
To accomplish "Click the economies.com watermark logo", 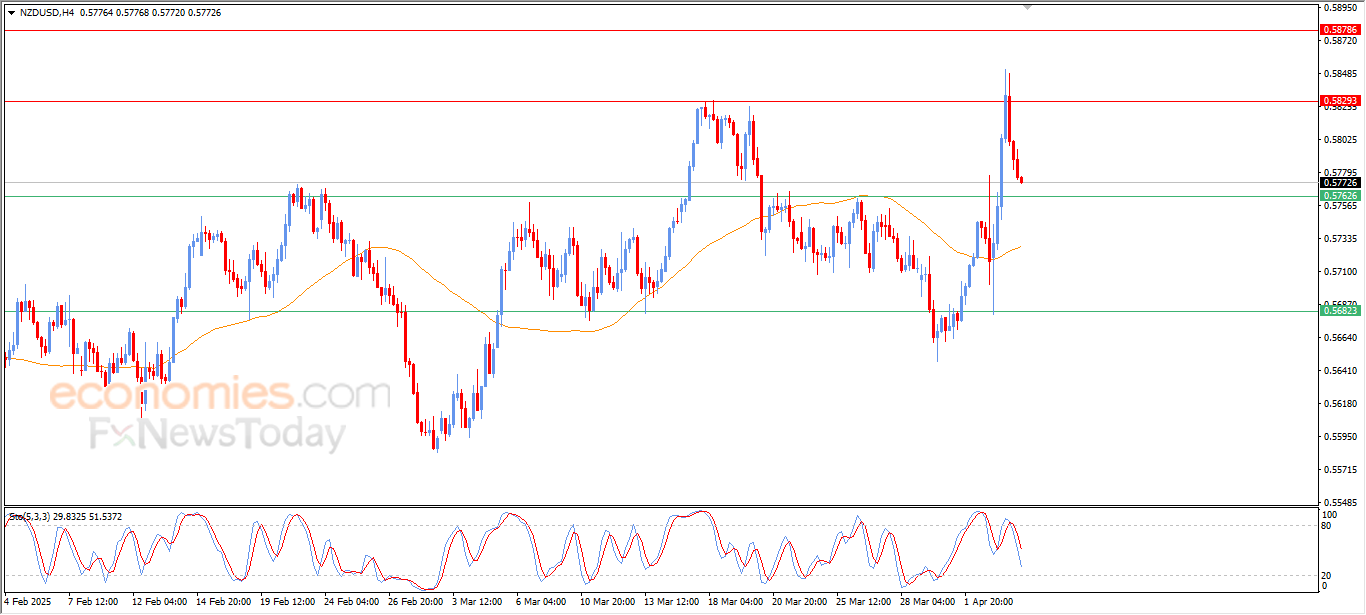I will (219, 394).
